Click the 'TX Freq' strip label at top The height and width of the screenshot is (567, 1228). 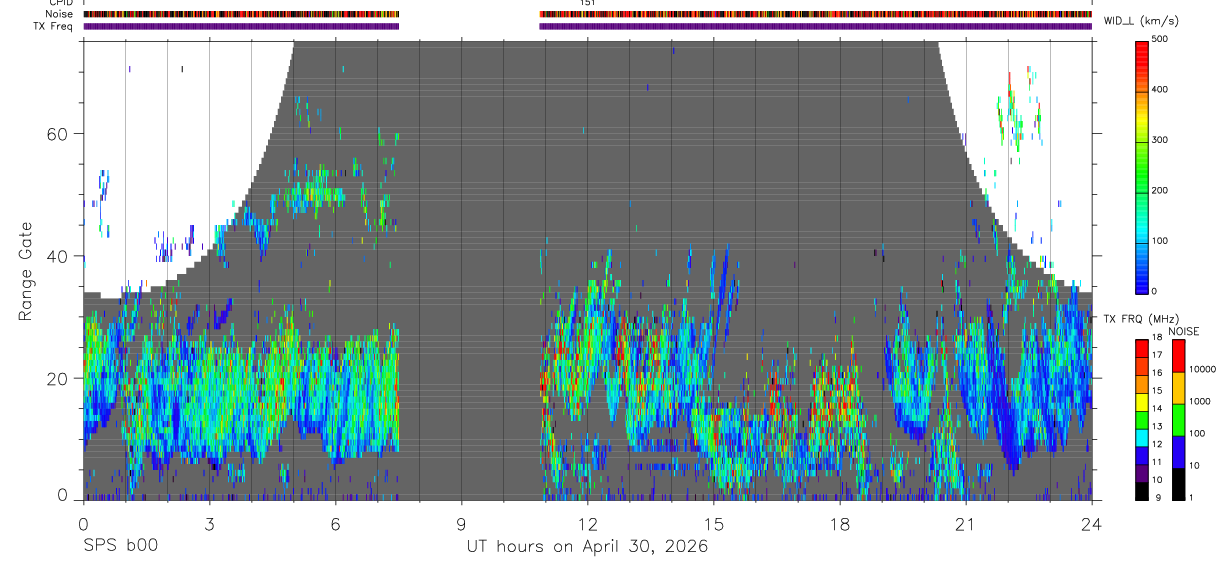pyautogui.click(x=54, y=26)
